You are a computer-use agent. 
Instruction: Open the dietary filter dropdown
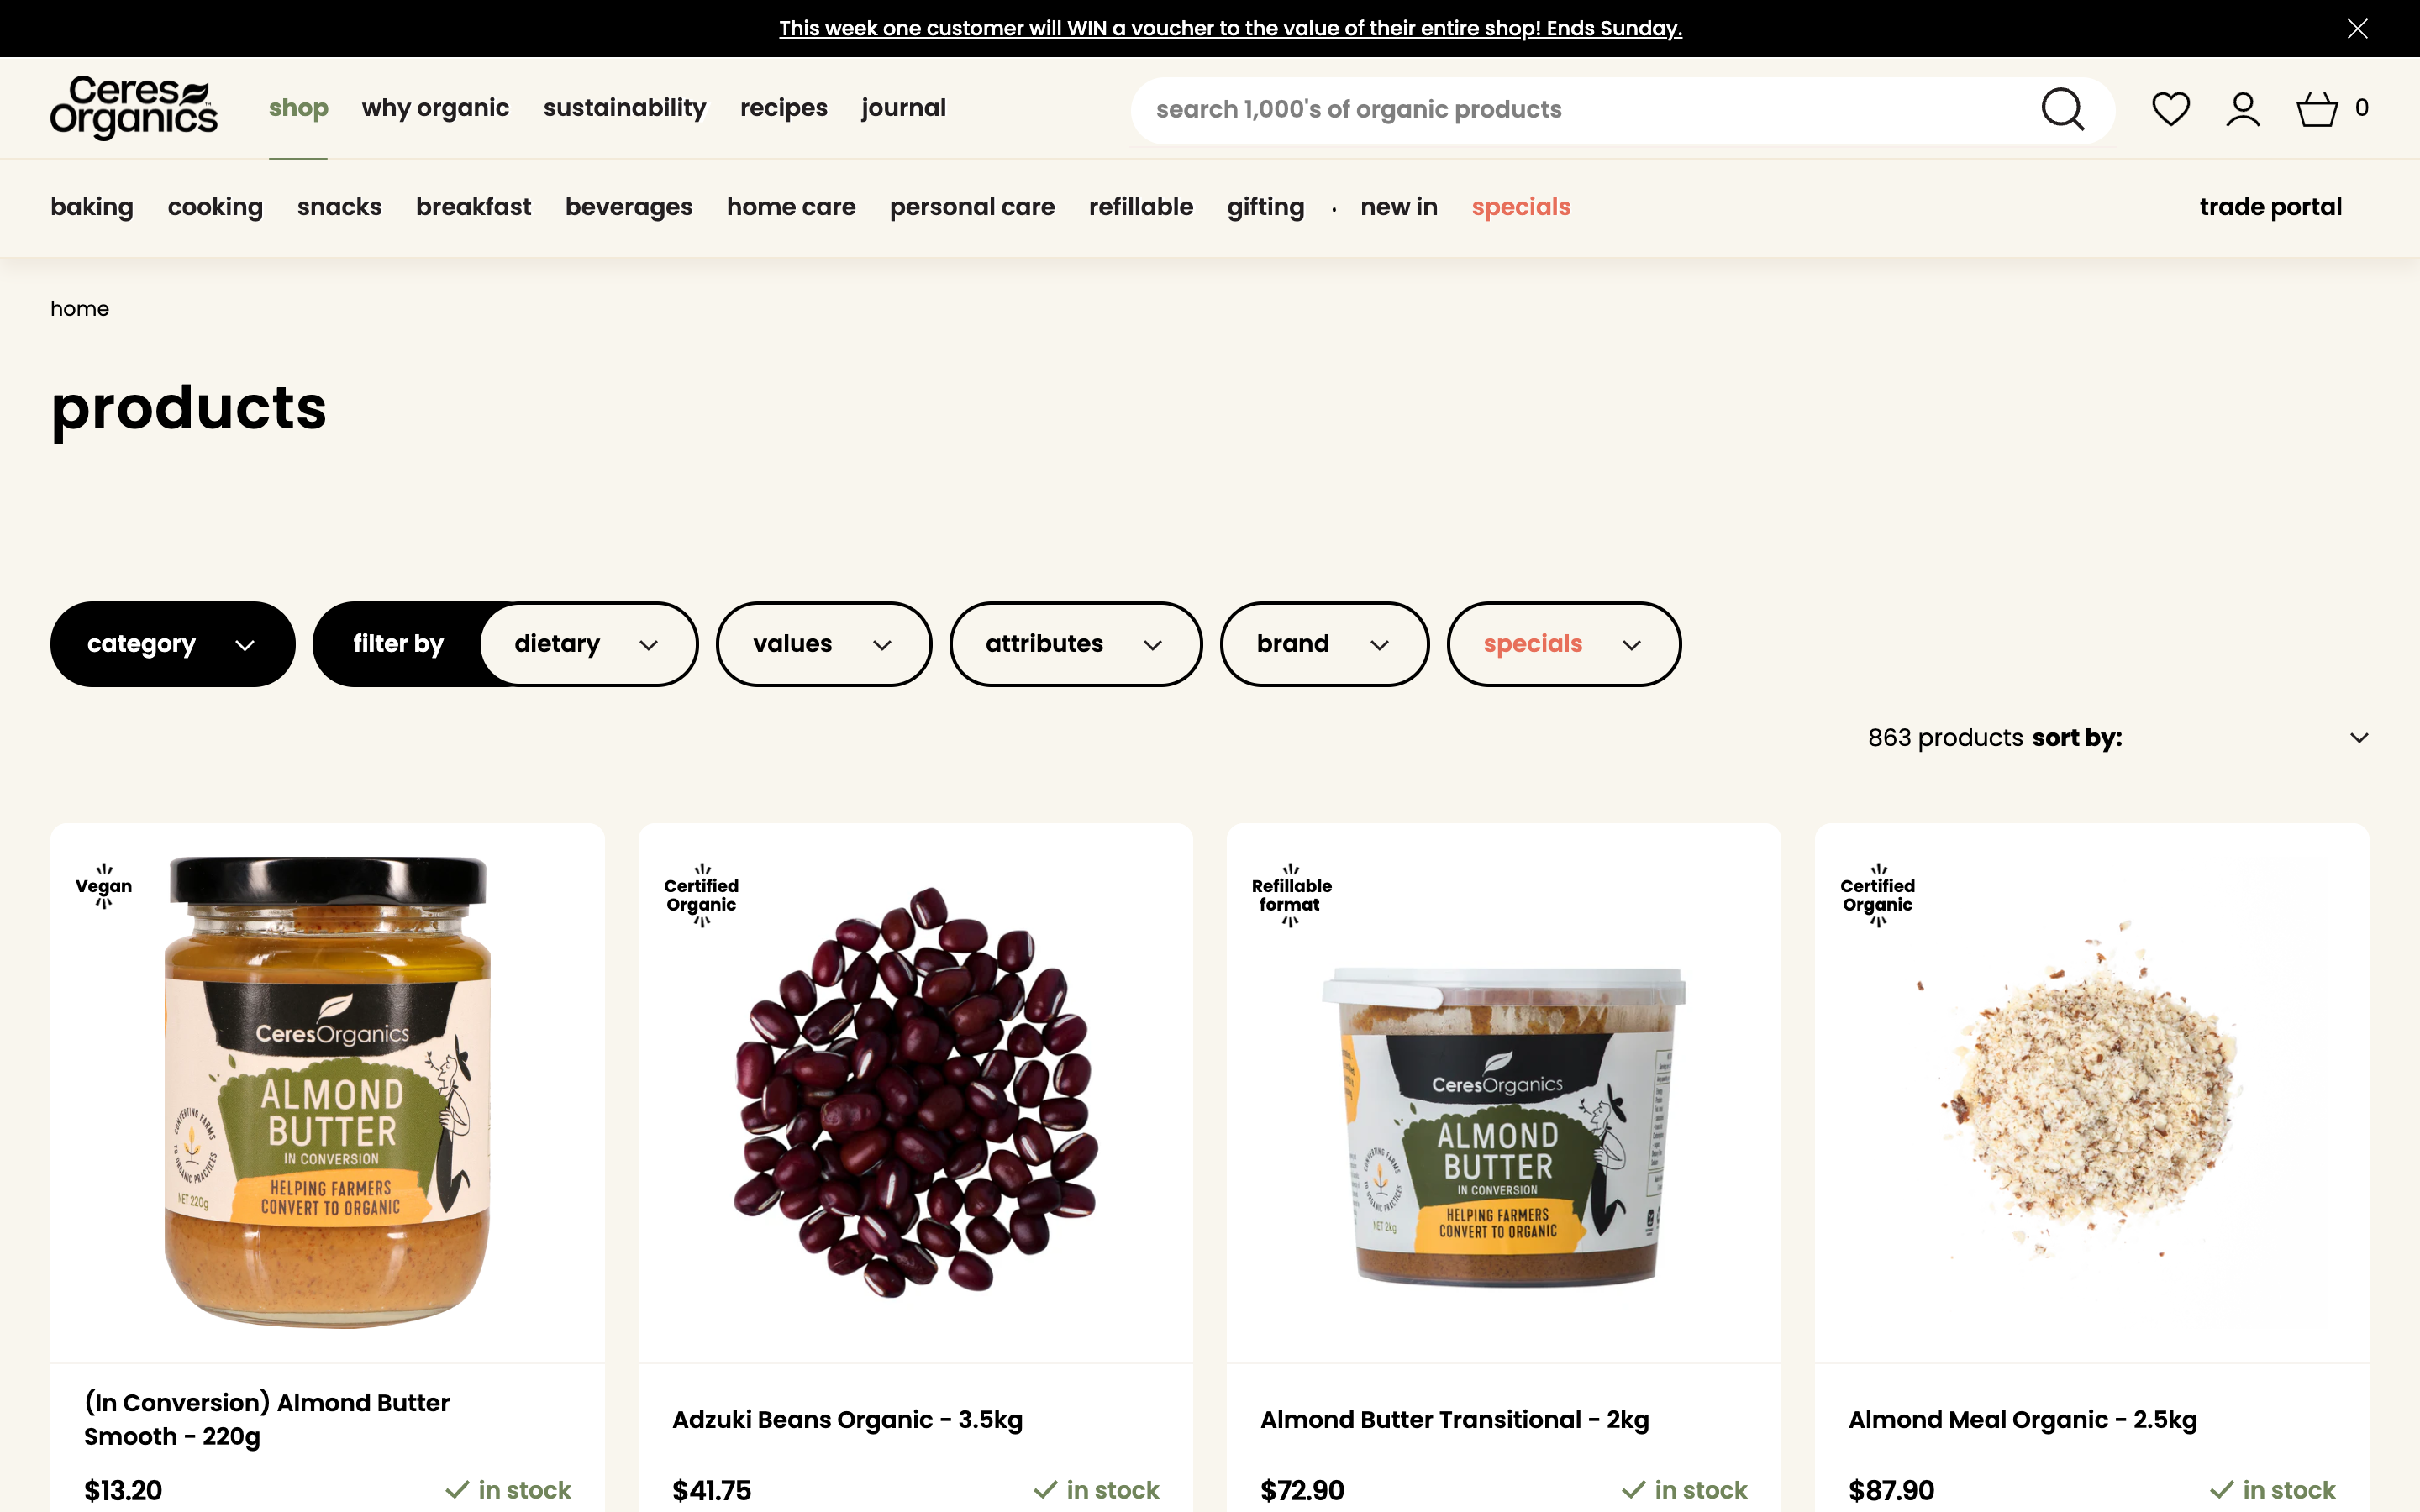(589, 644)
